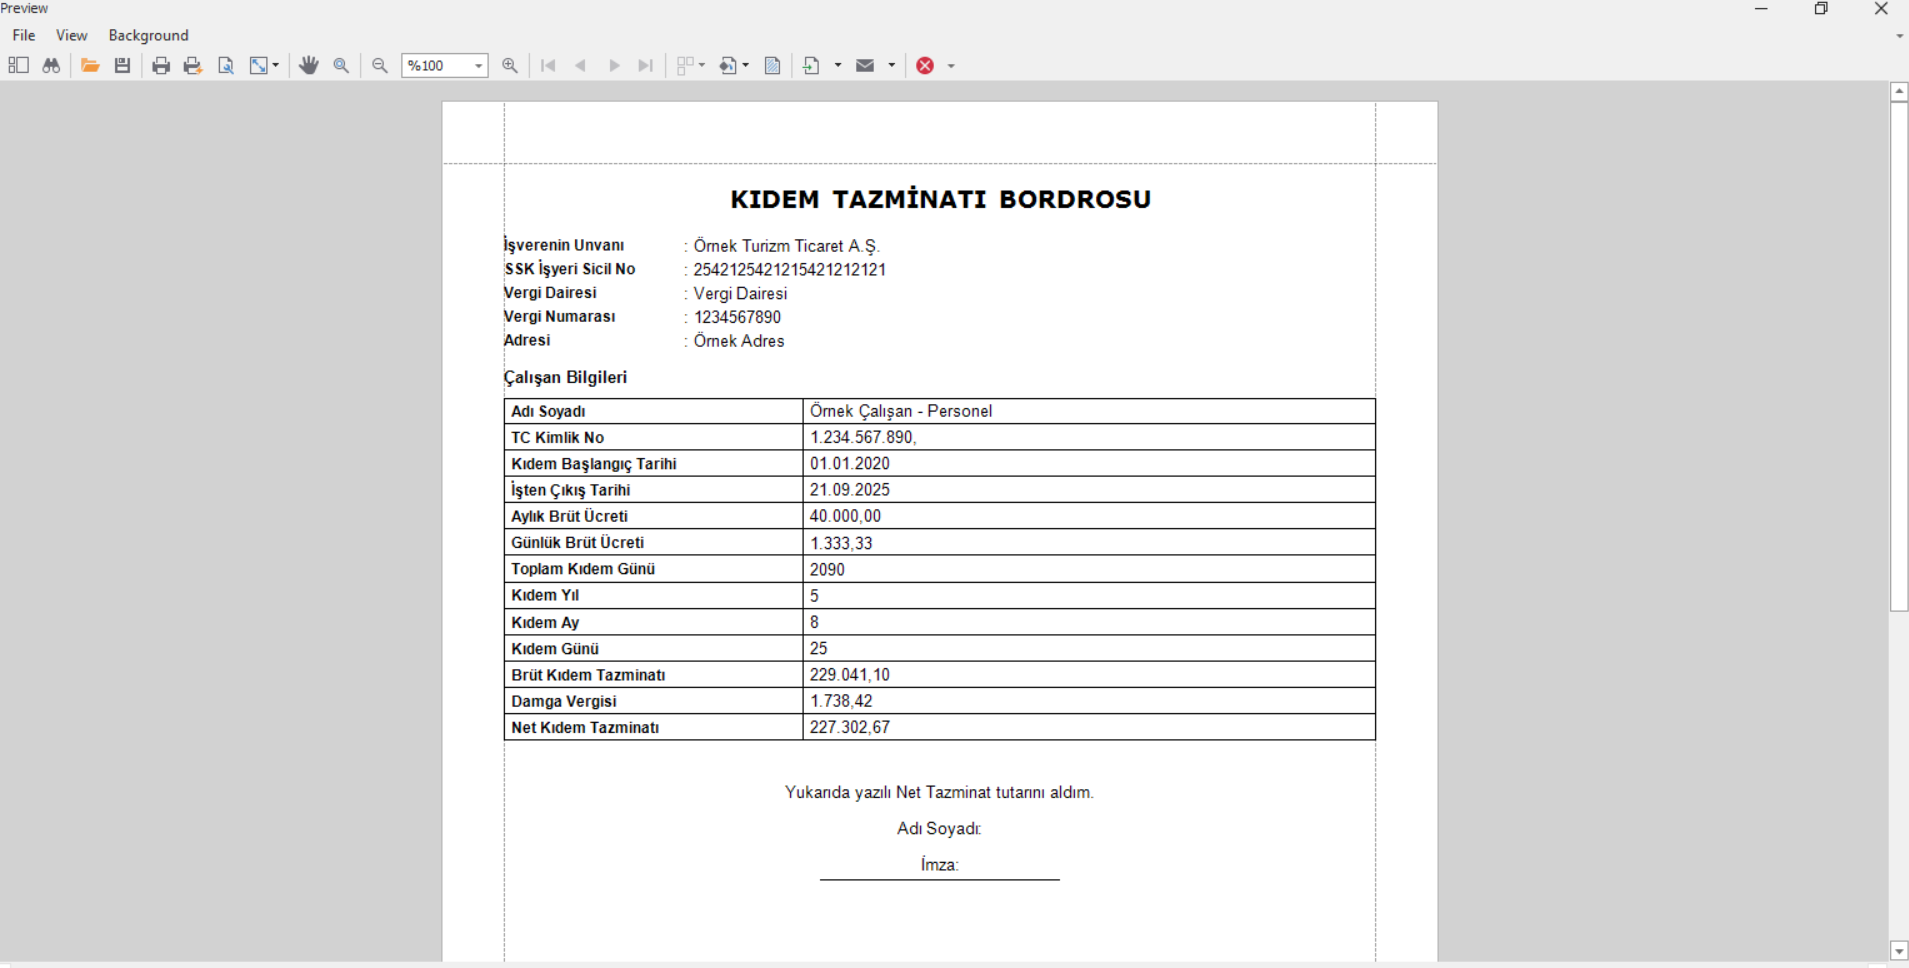This screenshot has height=968, width=1909.
Task: Zoom in on the report page
Action: 510,65
